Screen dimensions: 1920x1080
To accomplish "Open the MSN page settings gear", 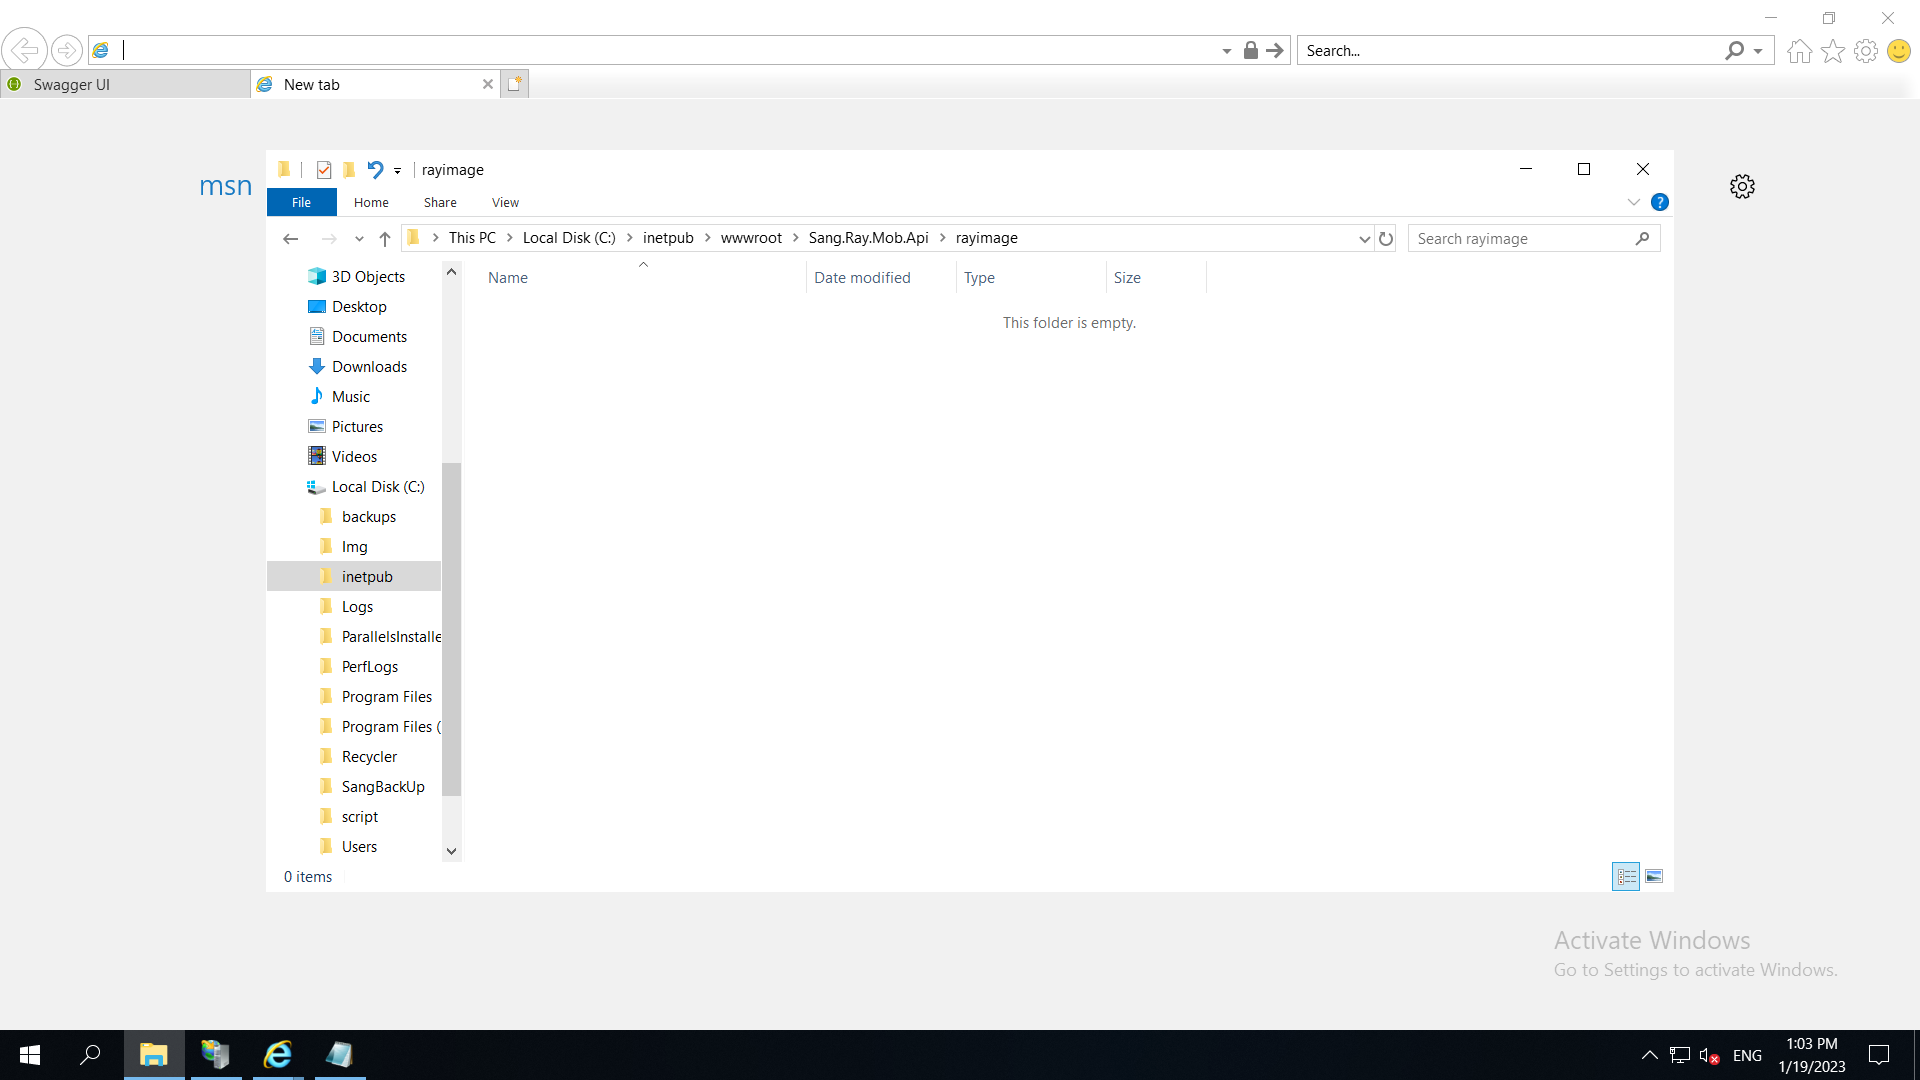I will [1742, 187].
